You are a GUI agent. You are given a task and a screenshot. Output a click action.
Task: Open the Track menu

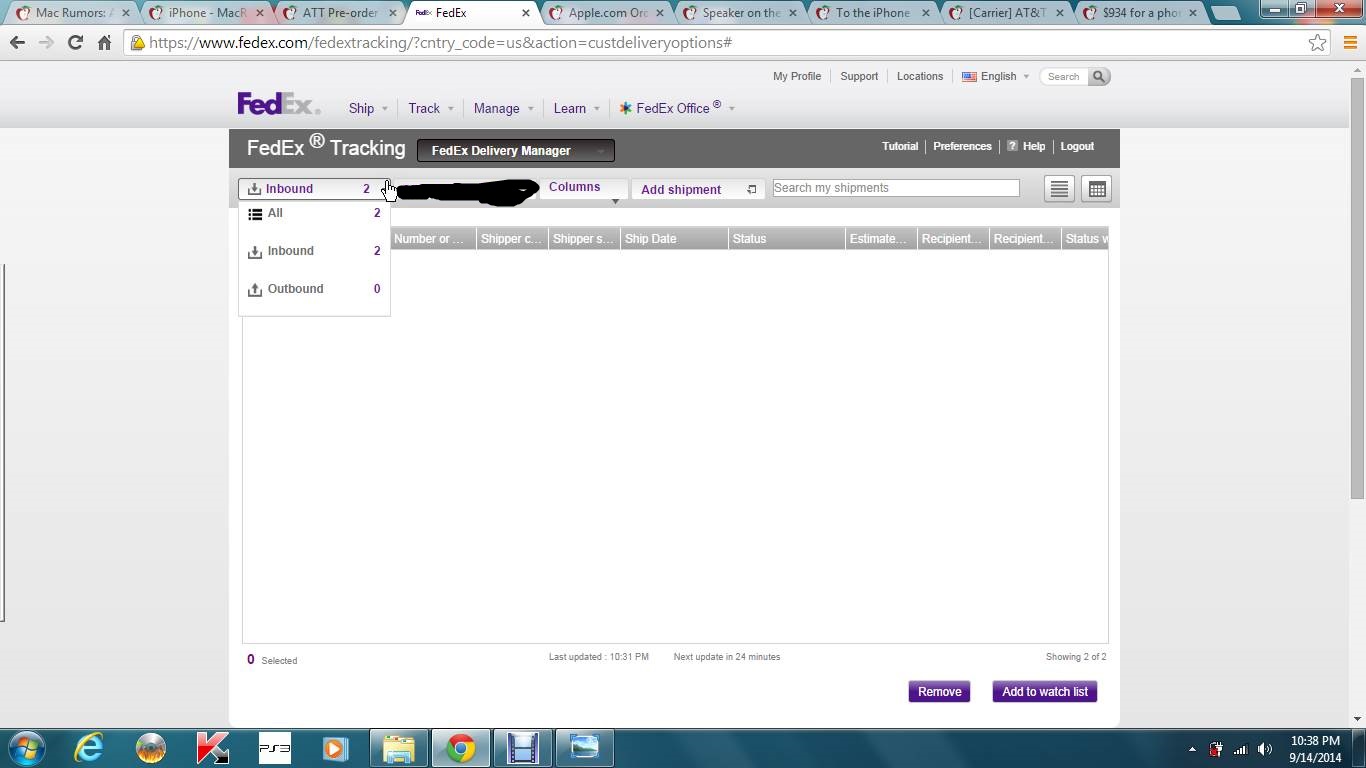tap(430, 108)
